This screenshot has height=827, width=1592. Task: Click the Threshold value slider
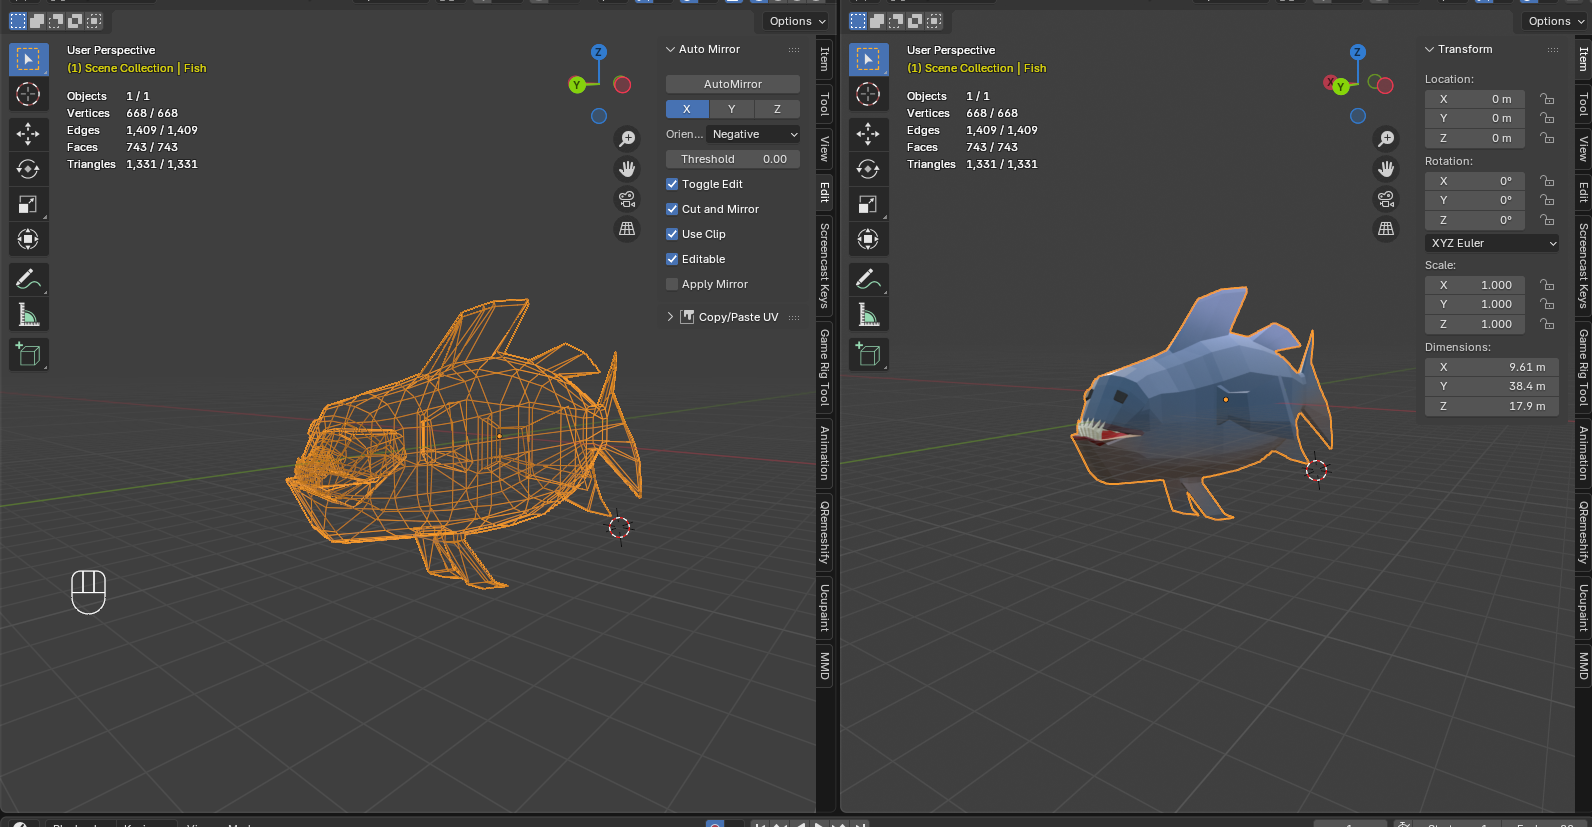[x=733, y=159]
